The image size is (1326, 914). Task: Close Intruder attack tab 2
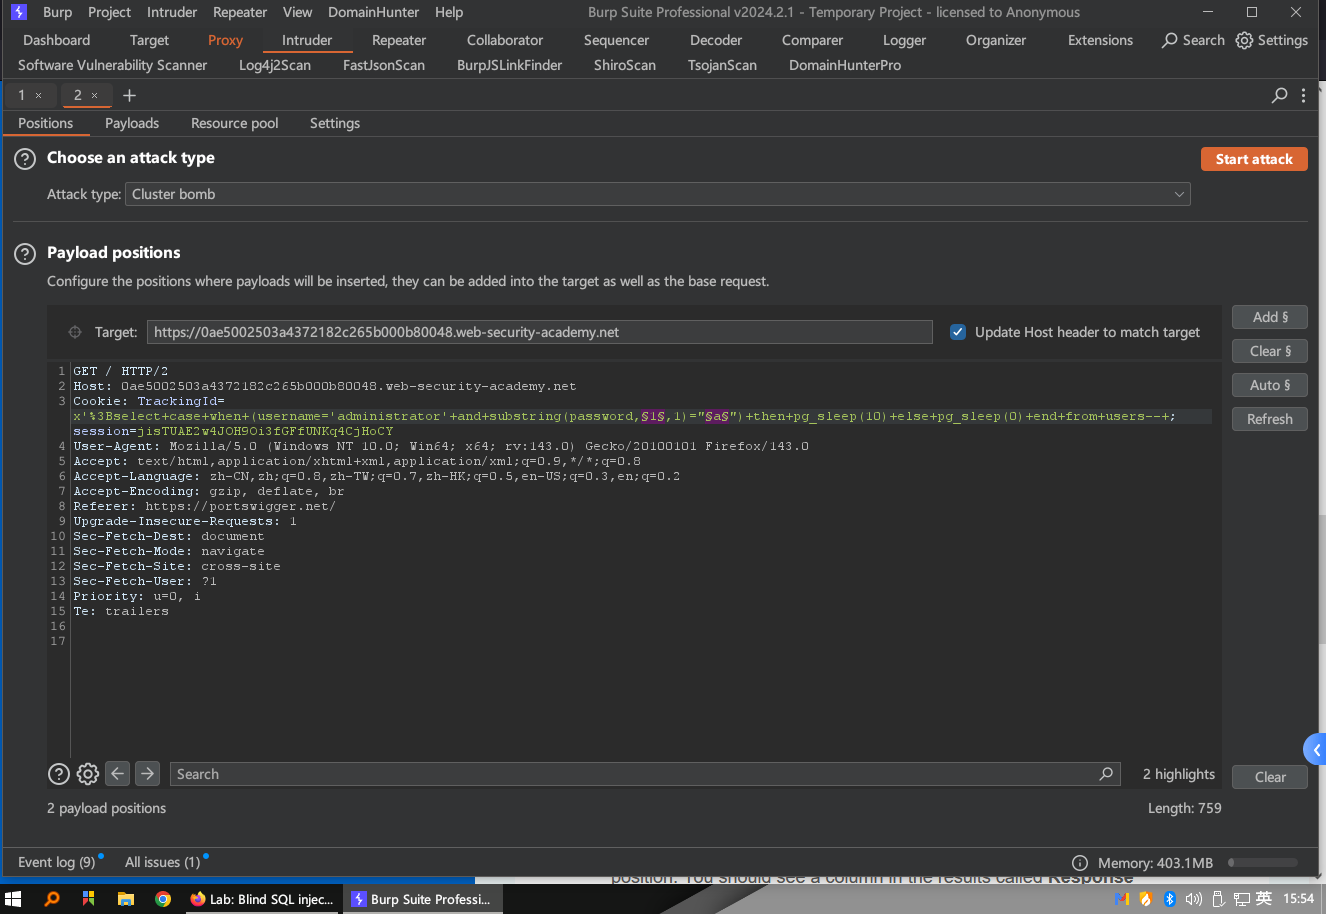point(95,96)
